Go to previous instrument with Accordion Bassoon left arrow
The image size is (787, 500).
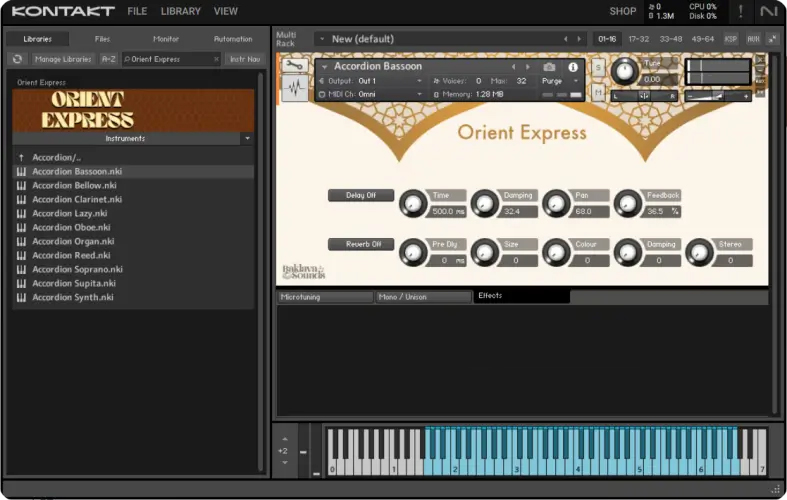513,67
